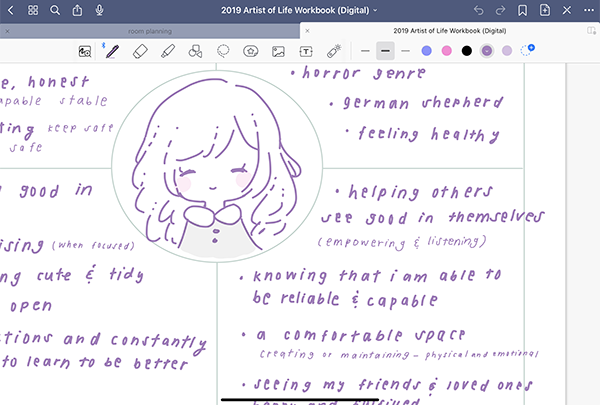The image size is (600, 405).
Task: Pick the pink color swatch
Action: (446, 50)
